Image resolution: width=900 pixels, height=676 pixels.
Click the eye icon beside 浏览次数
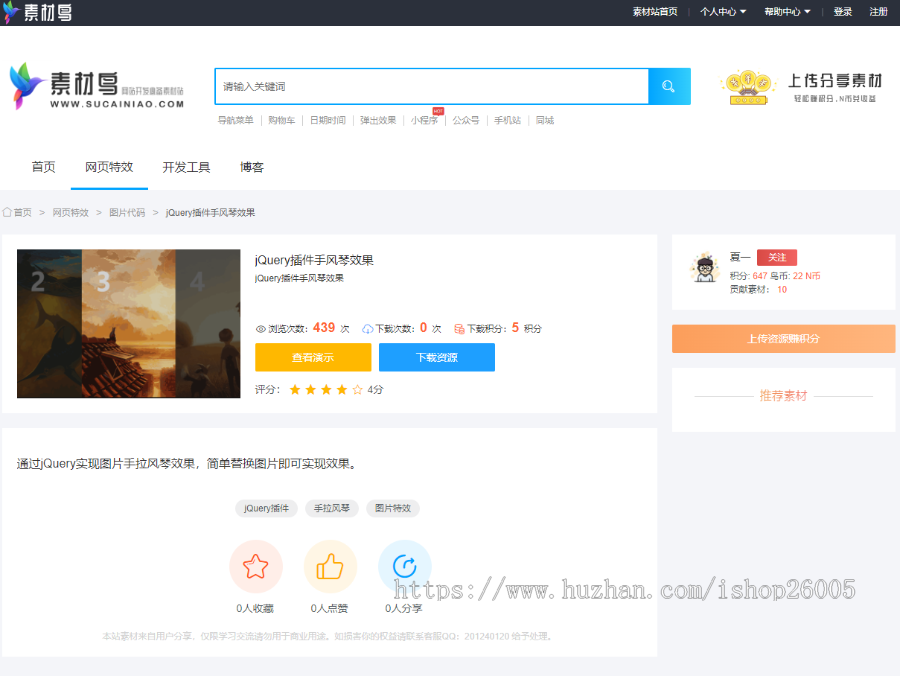(x=261, y=329)
